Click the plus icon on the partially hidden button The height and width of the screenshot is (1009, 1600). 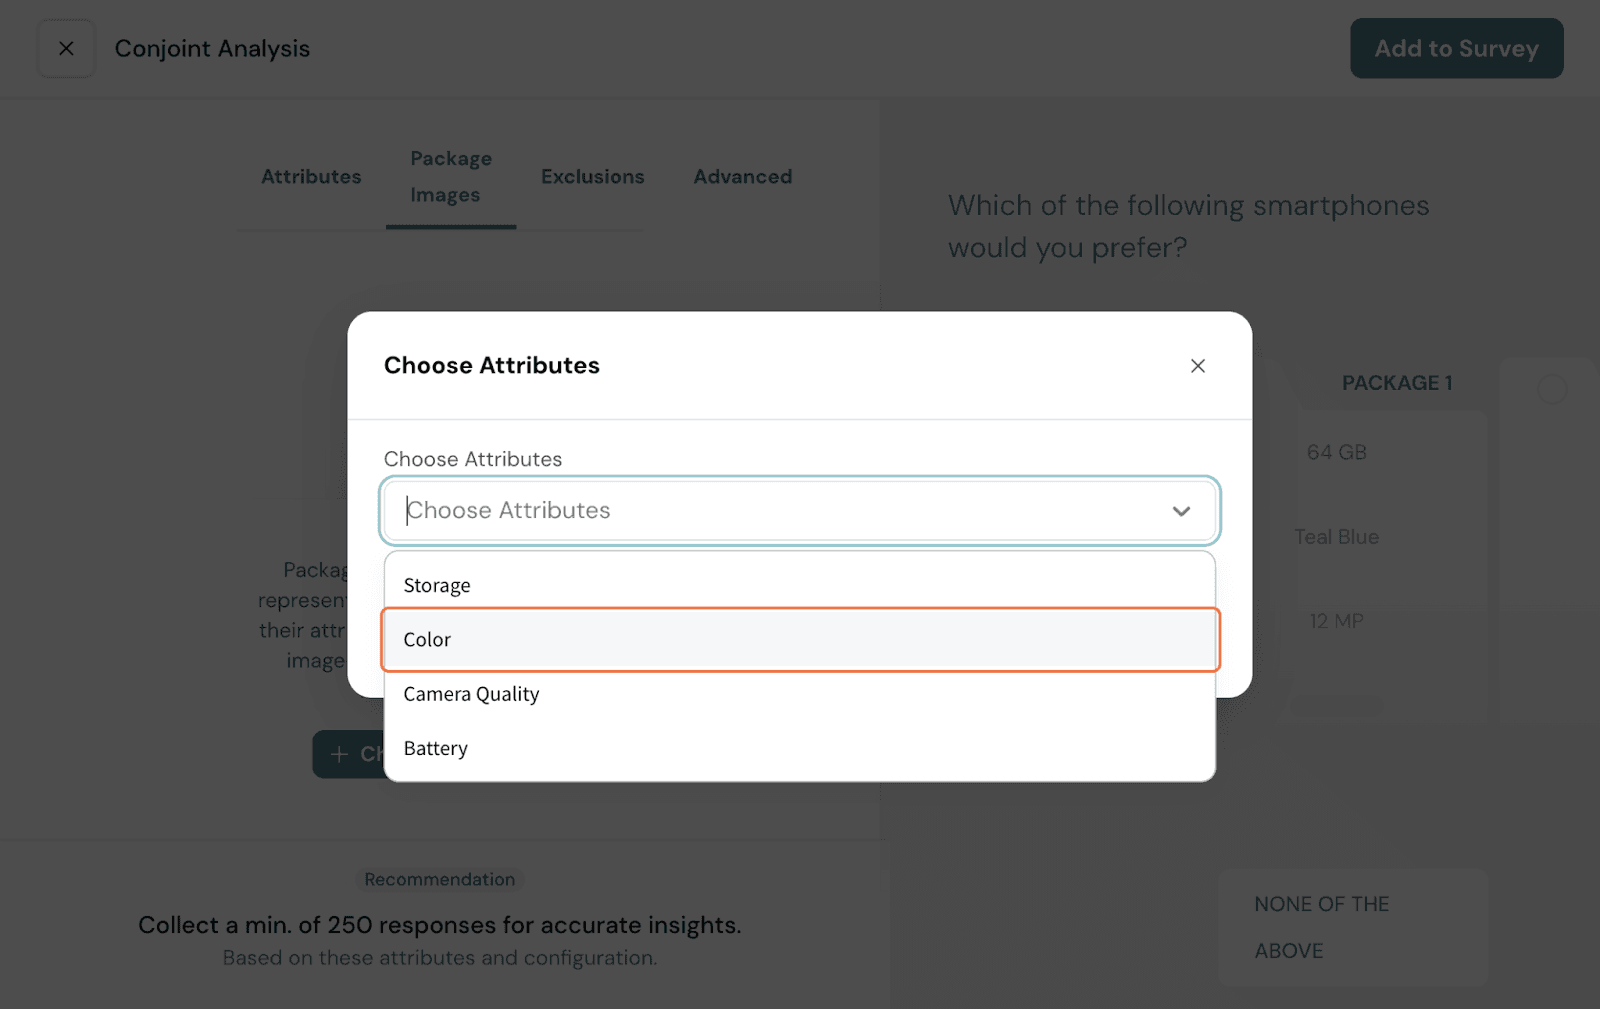pos(340,754)
